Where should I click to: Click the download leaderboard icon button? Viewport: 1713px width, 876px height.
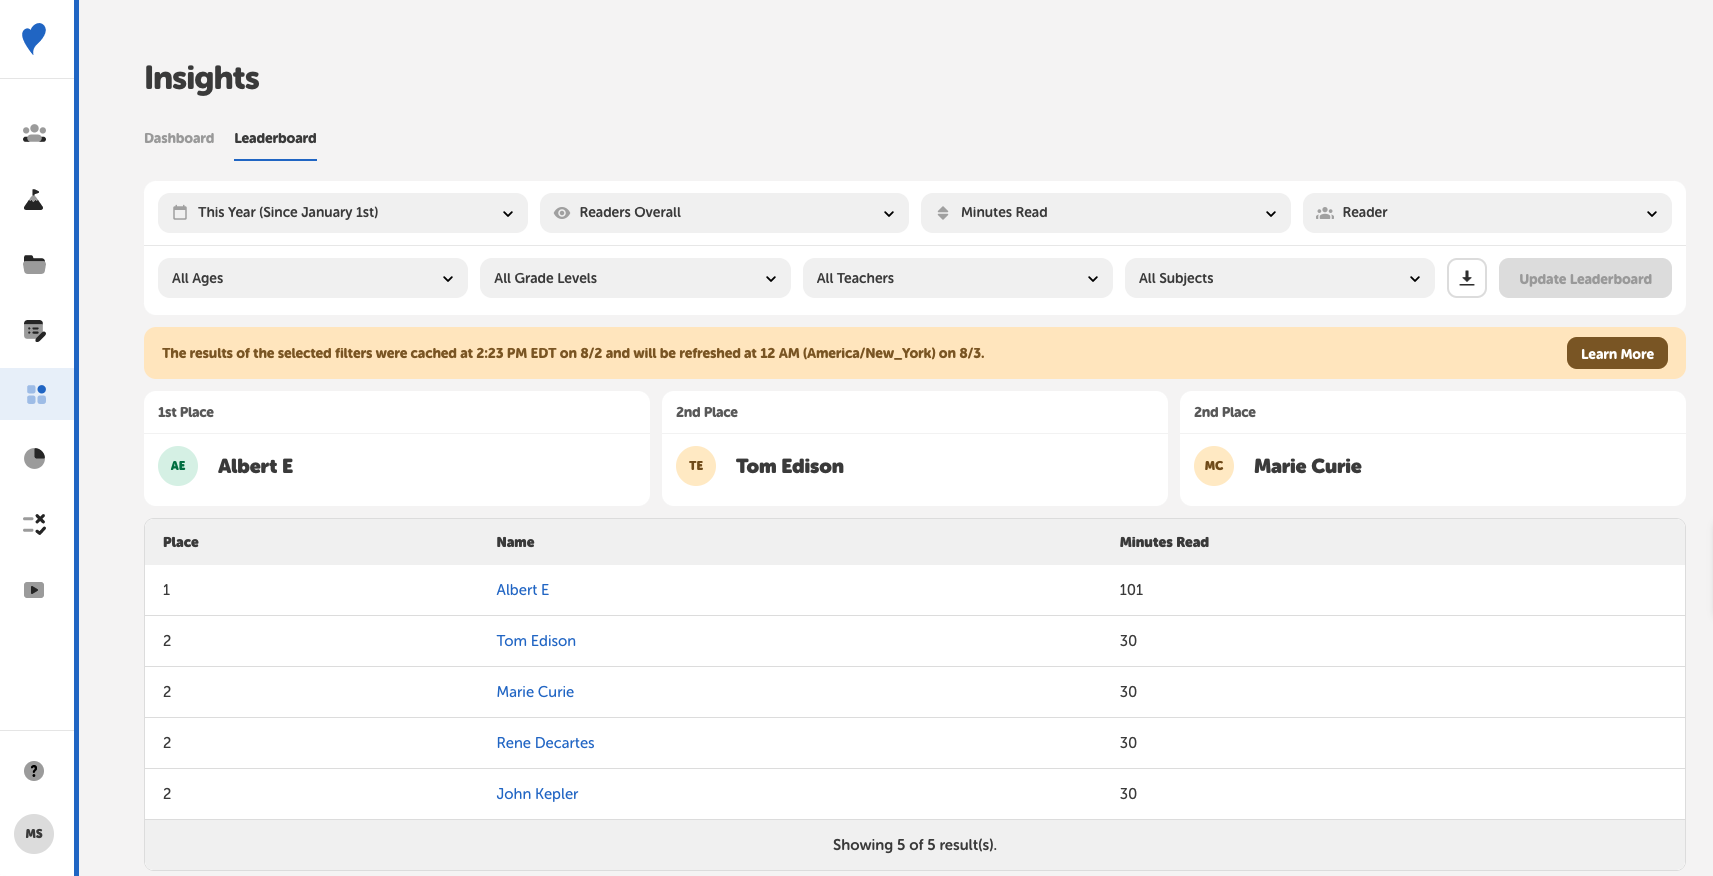click(1467, 278)
